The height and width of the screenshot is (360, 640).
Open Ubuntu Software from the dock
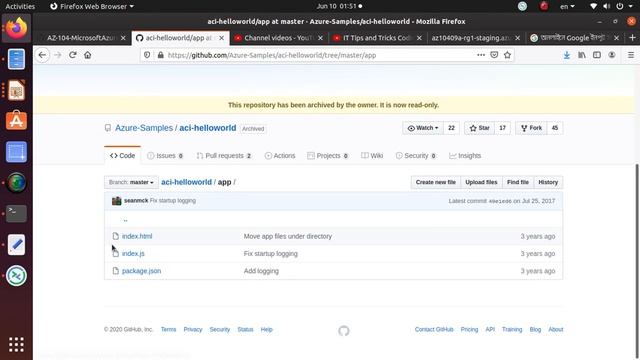[x=16, y=121]
